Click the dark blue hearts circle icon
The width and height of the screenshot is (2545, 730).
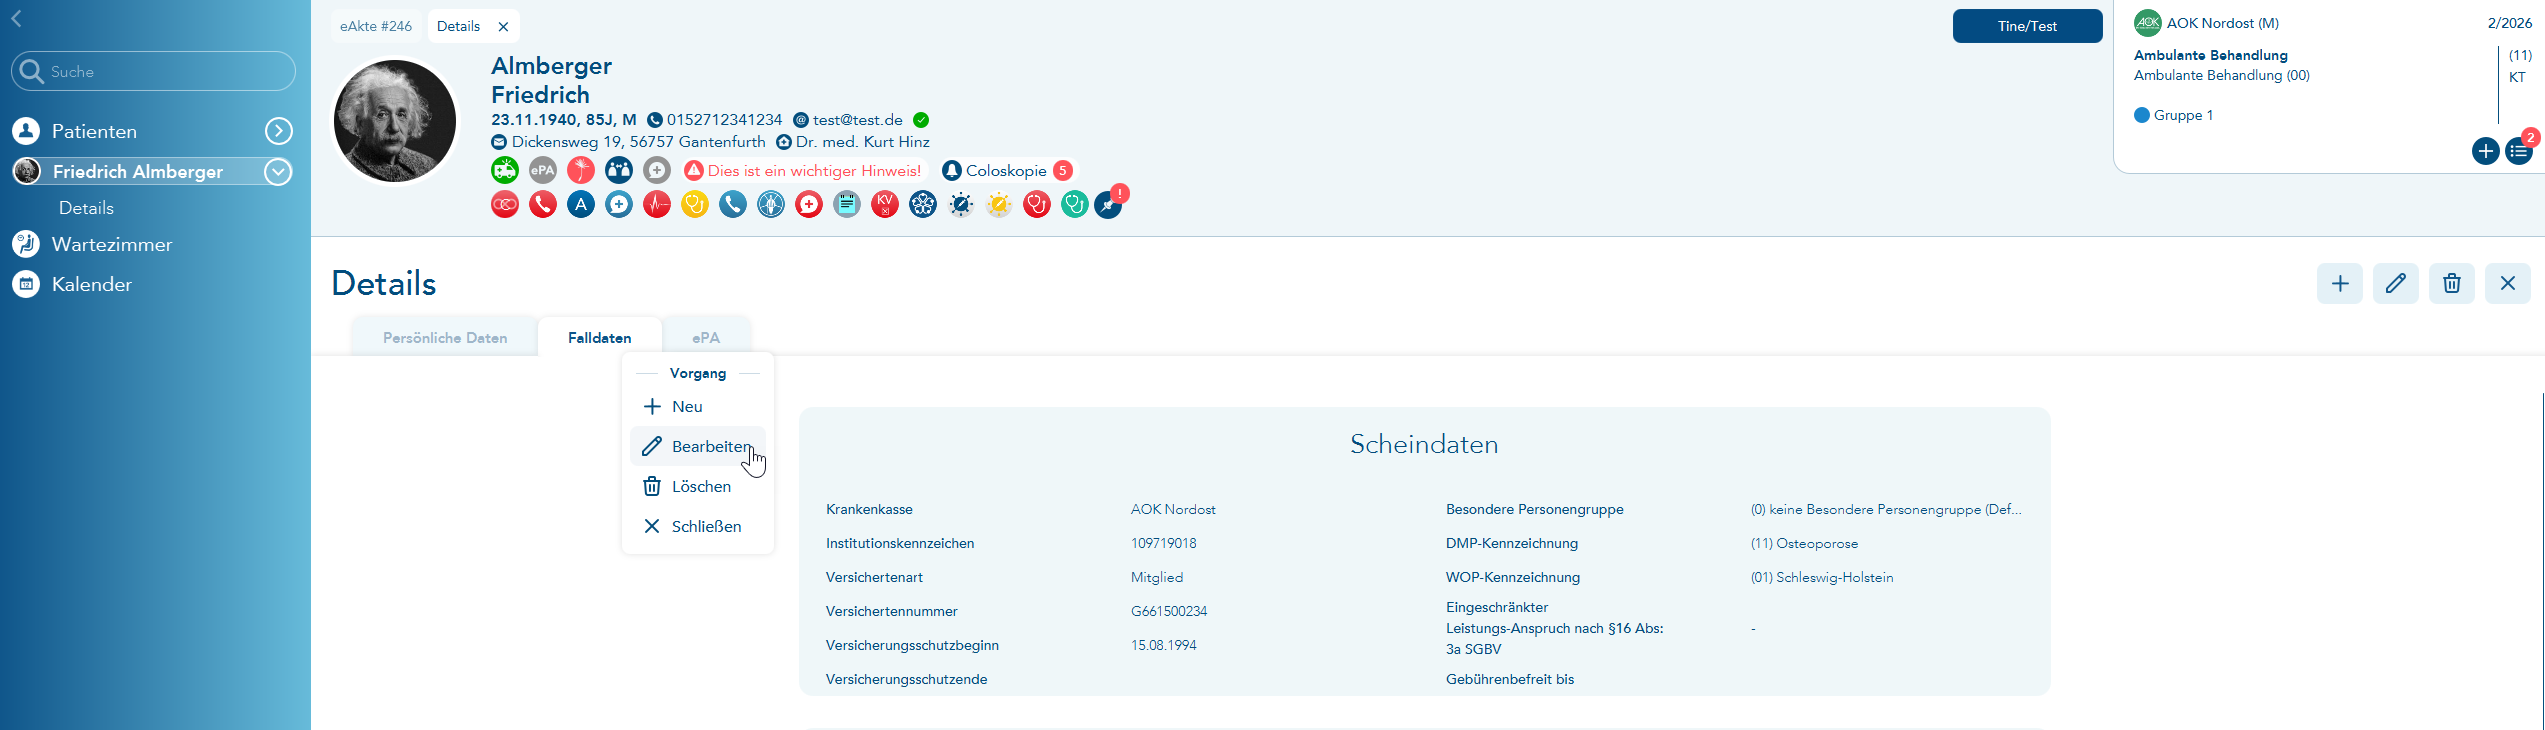point(923,204)
